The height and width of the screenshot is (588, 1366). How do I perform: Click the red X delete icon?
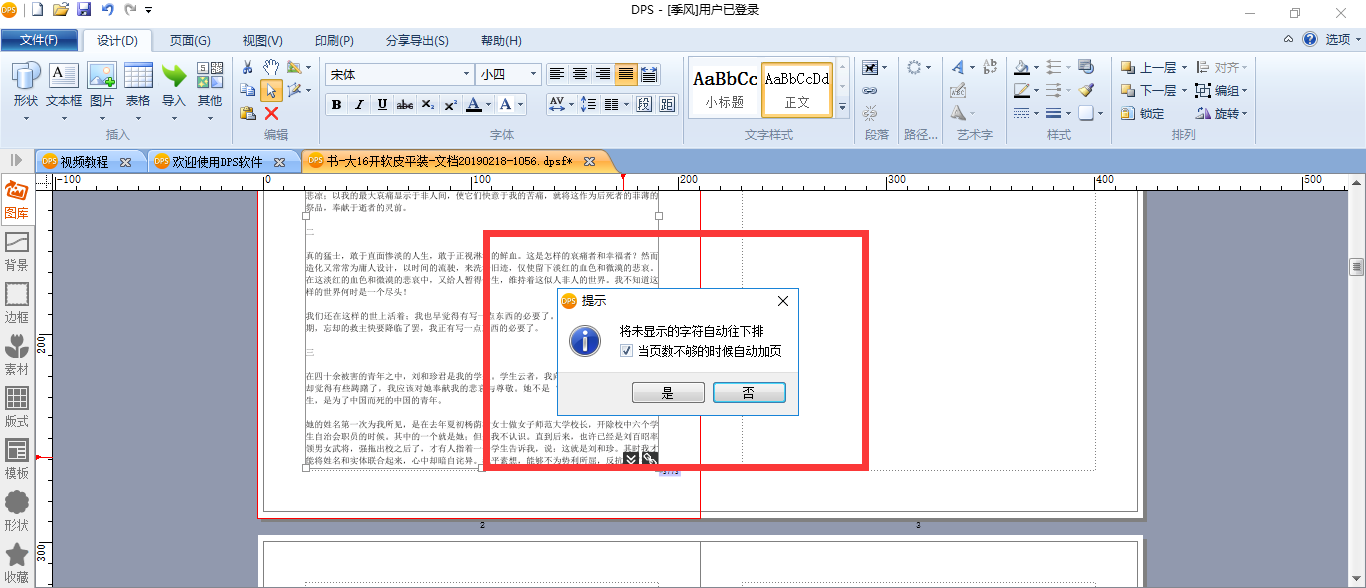click(x=271, y=113)
